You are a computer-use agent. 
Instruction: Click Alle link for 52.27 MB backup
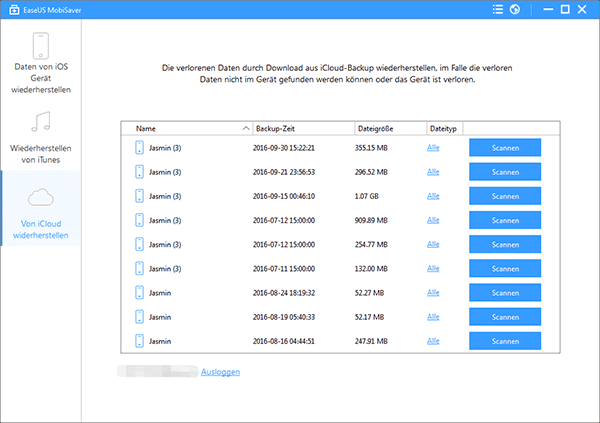(433, 292)
